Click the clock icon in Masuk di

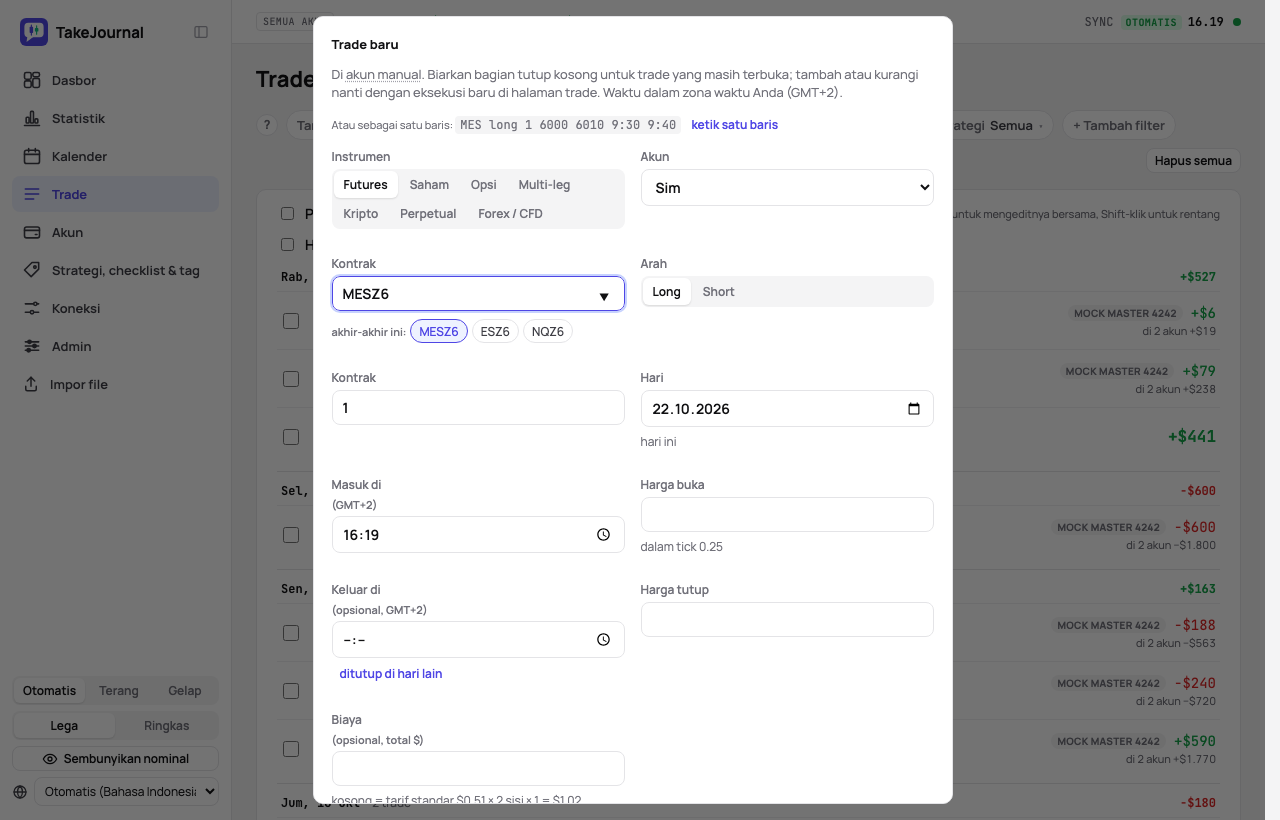(x=603, y=535)
